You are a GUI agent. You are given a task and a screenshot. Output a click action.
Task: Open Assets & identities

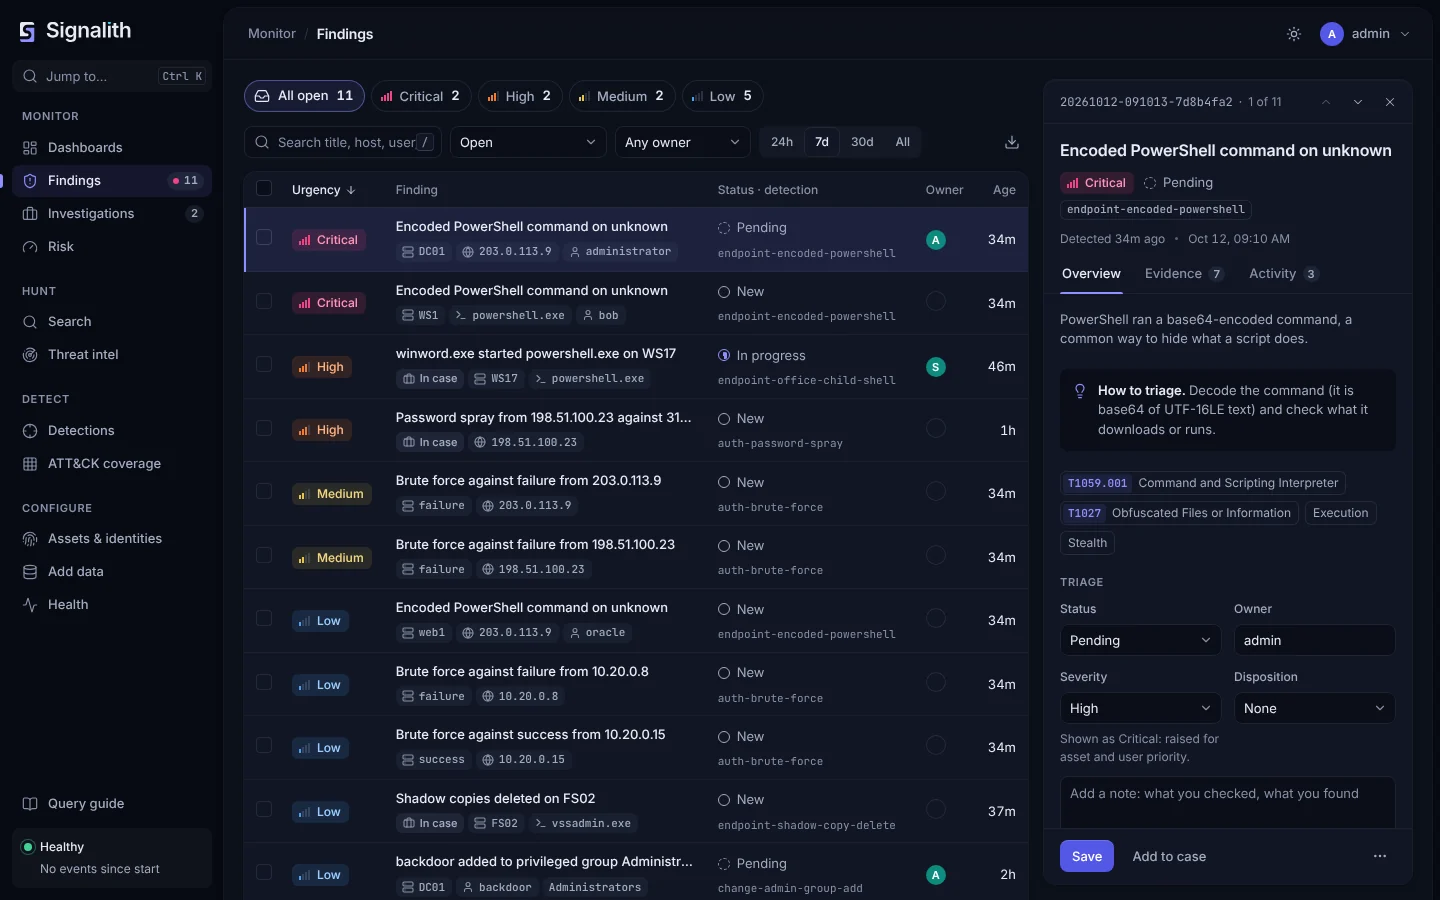tap(112, 538)
